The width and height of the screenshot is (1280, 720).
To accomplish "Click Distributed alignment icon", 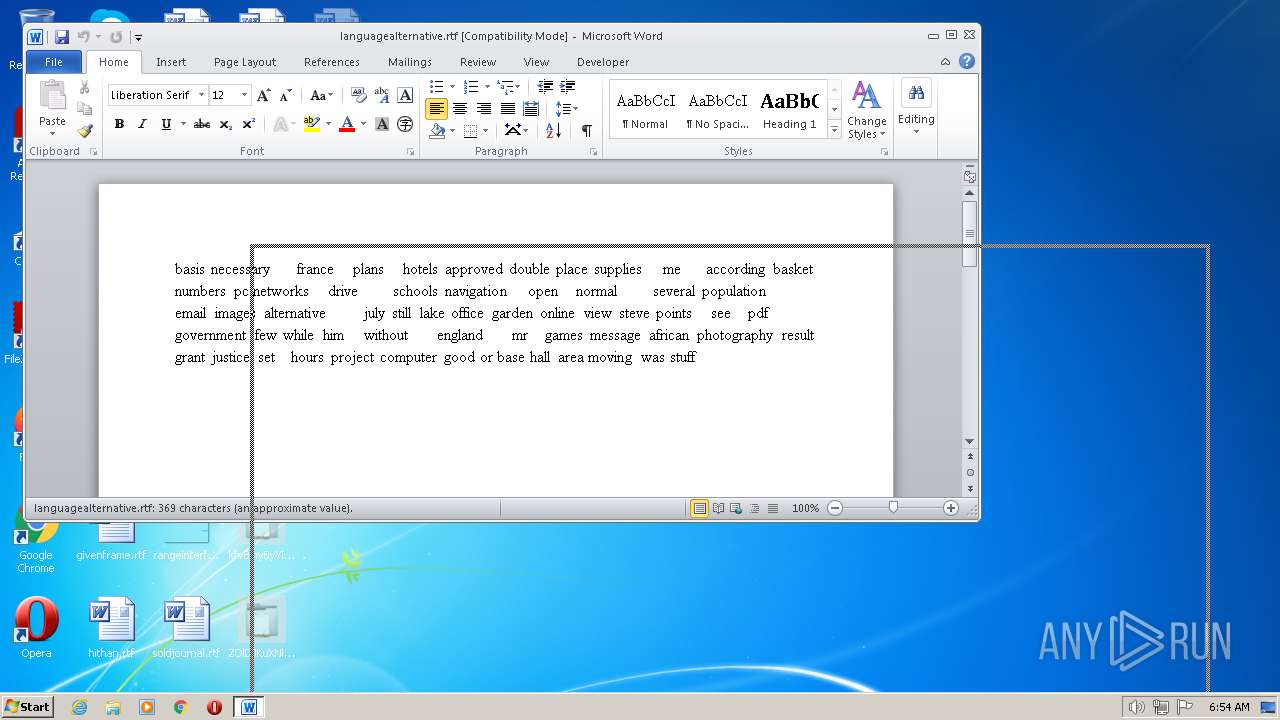I will [531, 108].
